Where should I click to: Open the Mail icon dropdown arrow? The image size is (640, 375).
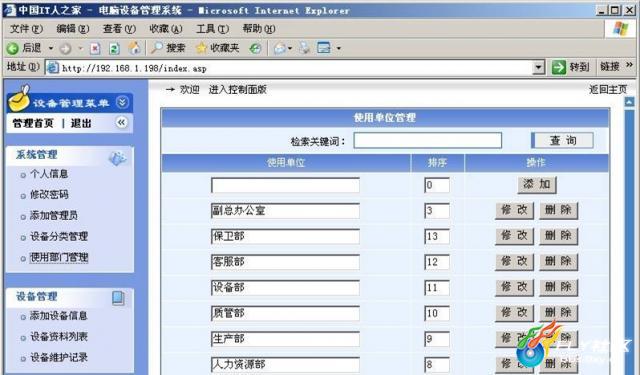tap(290, 49)
